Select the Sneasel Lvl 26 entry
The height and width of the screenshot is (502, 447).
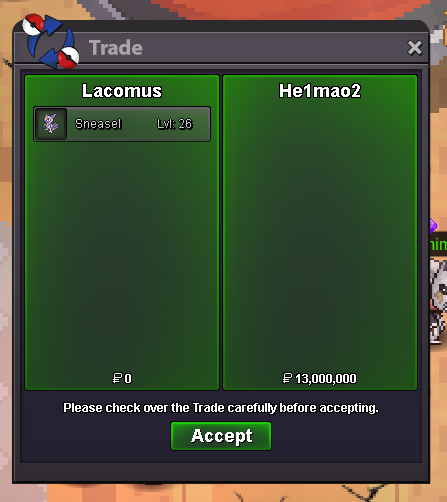click(122, 124)
